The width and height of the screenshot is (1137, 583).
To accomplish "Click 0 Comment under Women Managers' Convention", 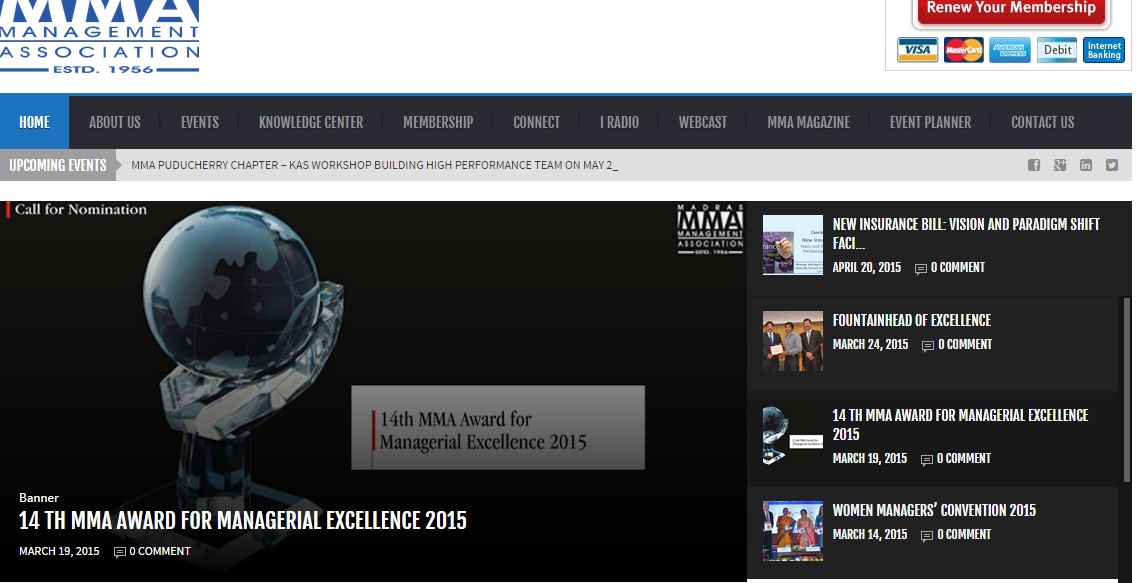I will (x=964, y=534).
